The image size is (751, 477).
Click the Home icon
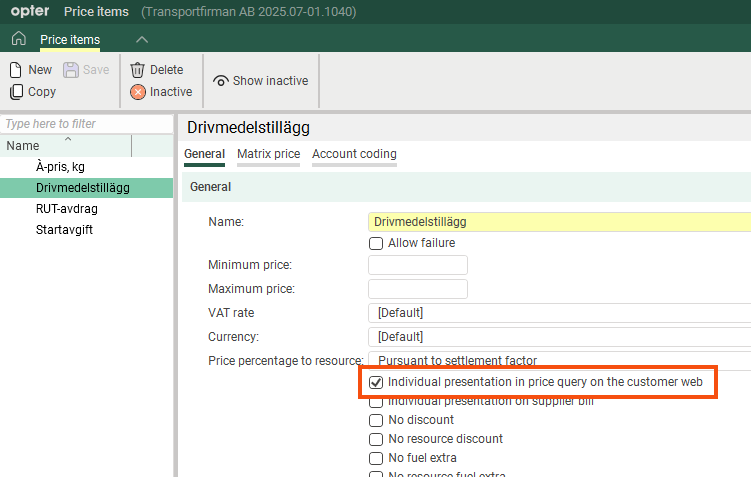coord(18,39)
